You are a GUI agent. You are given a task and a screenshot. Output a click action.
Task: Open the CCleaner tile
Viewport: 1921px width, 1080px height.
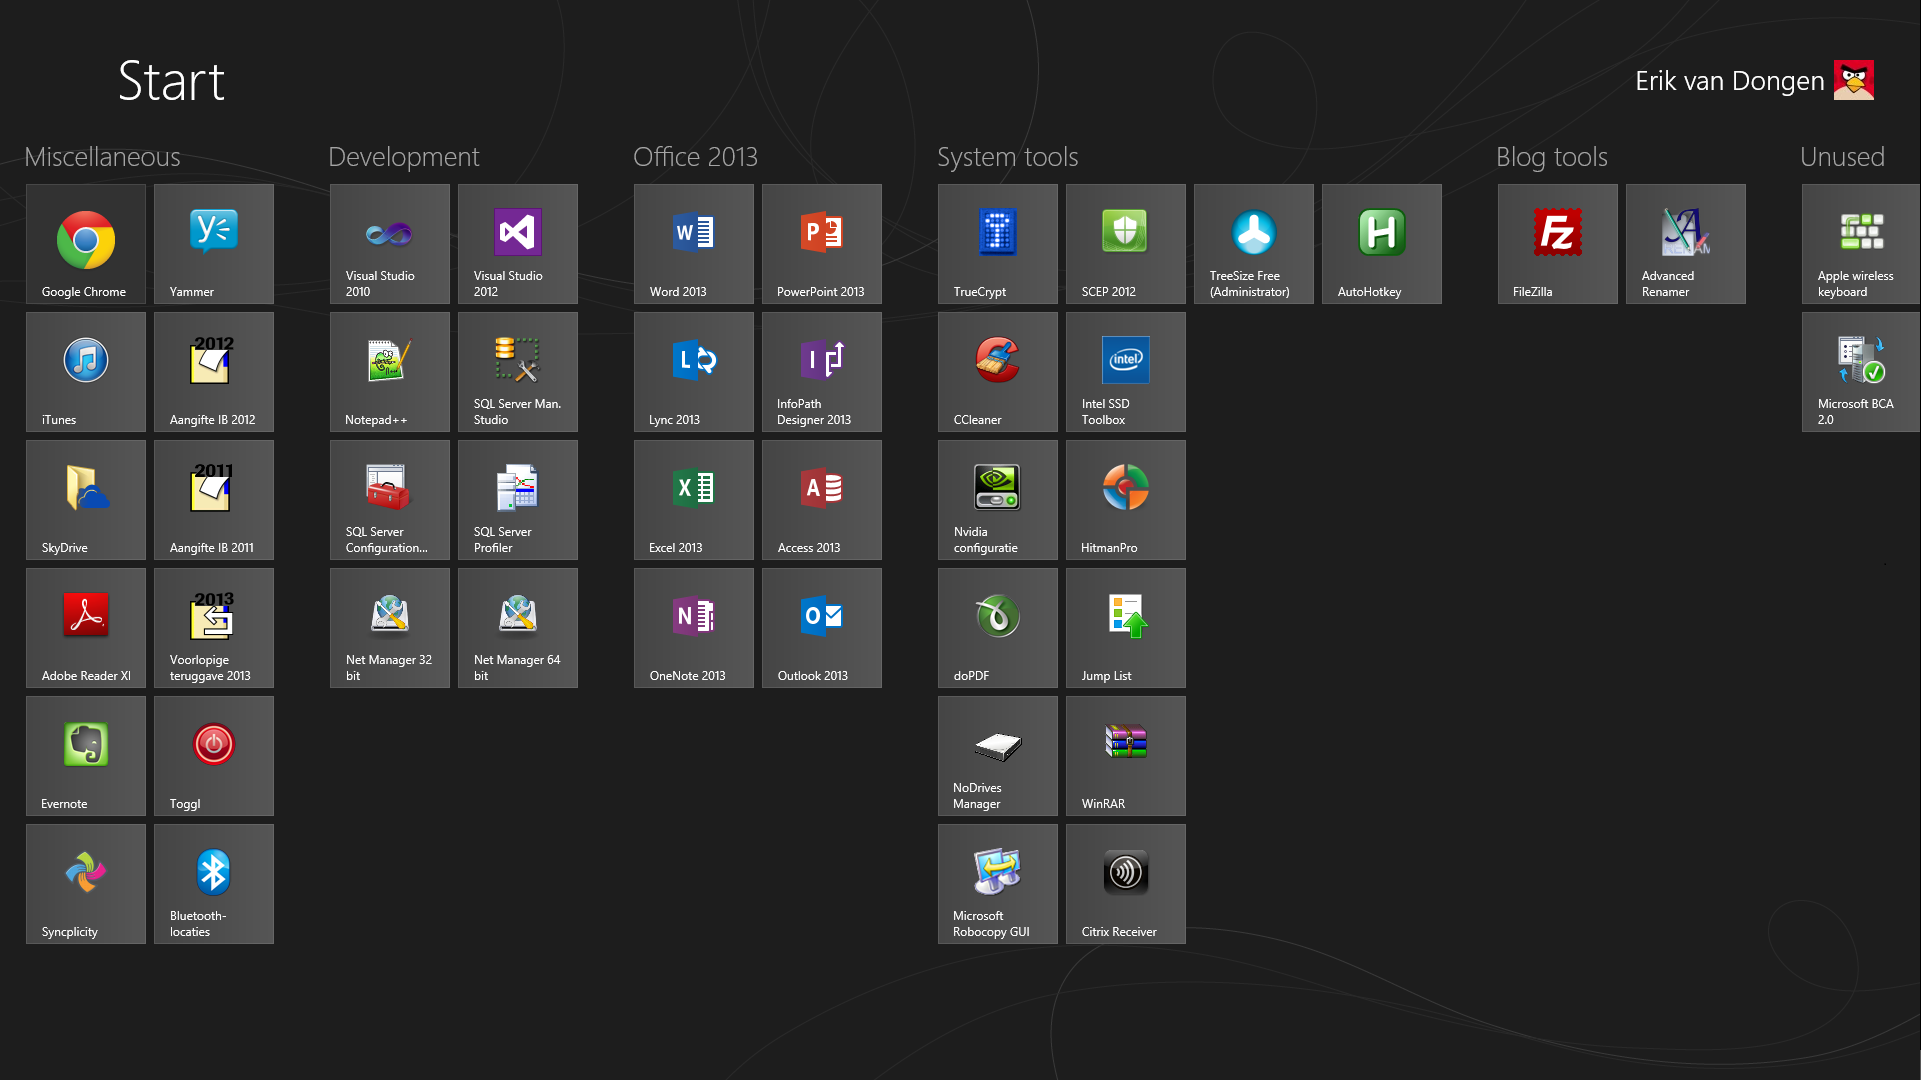coord(998,372)
